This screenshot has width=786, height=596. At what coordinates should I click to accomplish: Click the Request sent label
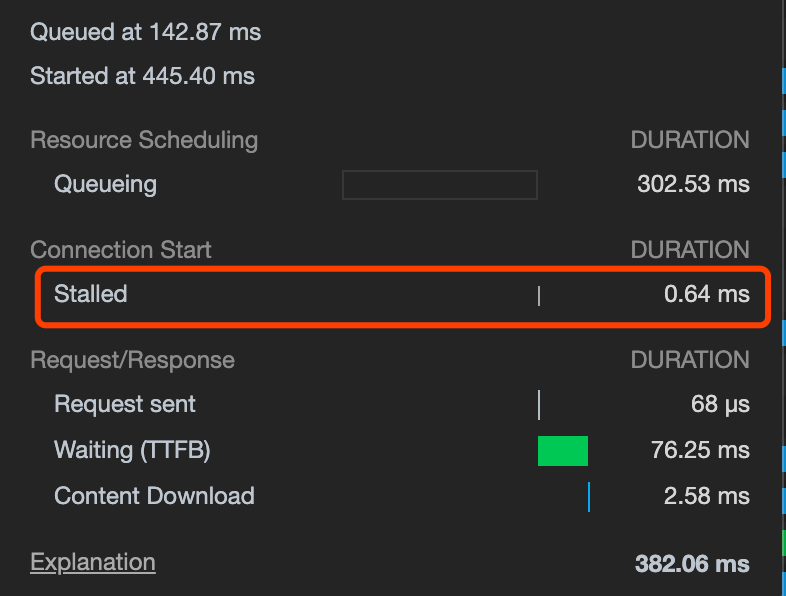click(125, 404)
